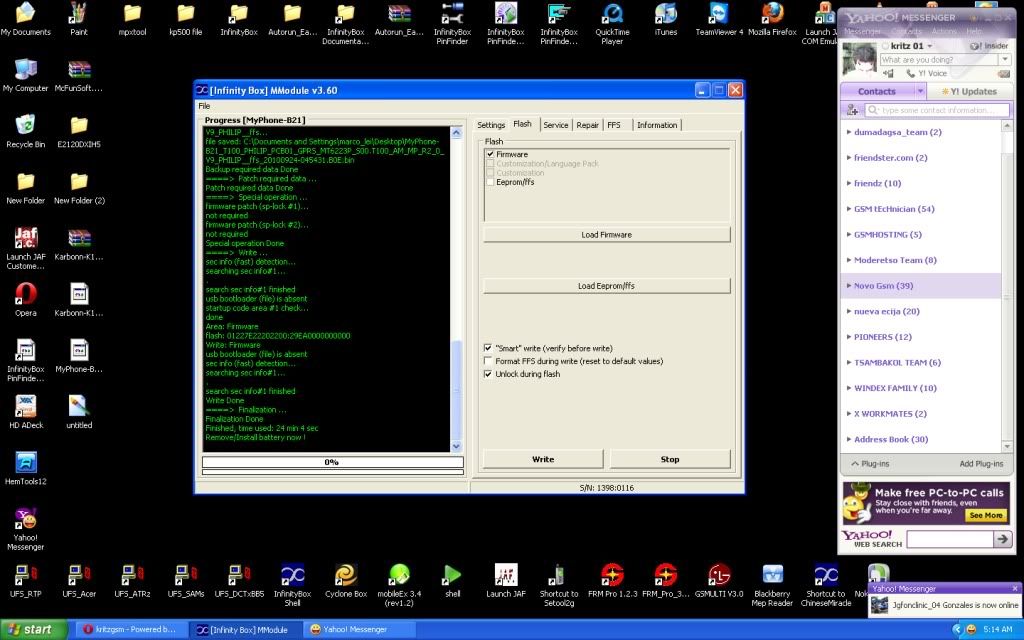This screenshot has width=1024, height=640.
Task: Click the Load Eeprom/ffs button
Action: pos(607,285)
